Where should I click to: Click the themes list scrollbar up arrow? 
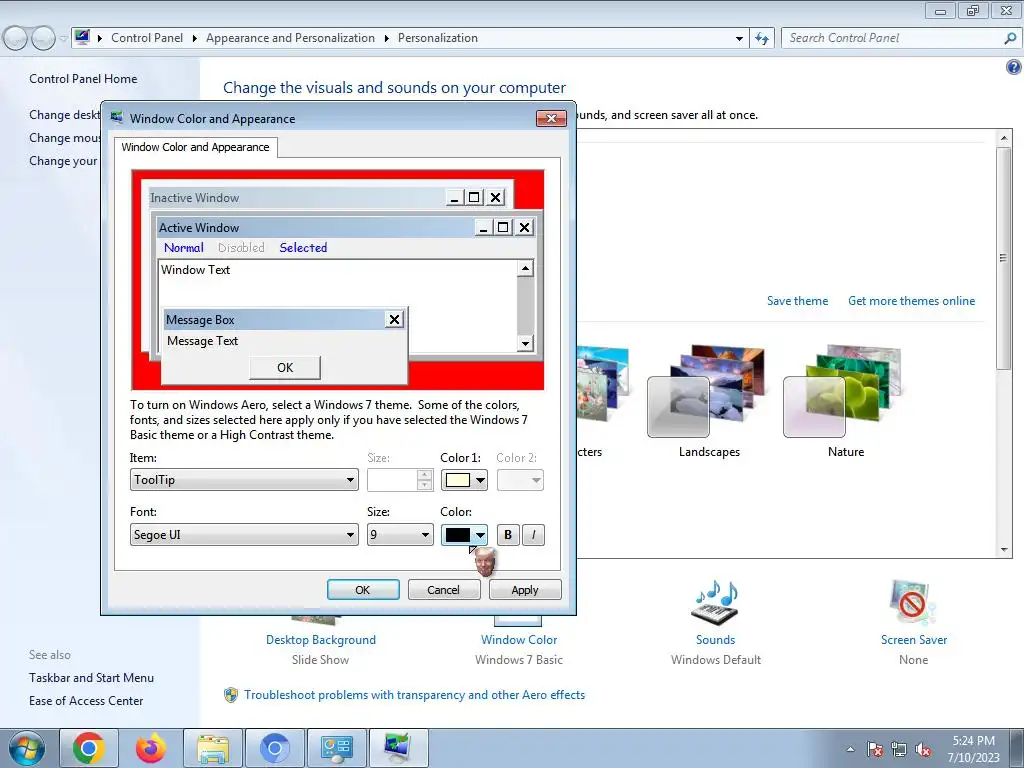click(x=1004, y=138)
